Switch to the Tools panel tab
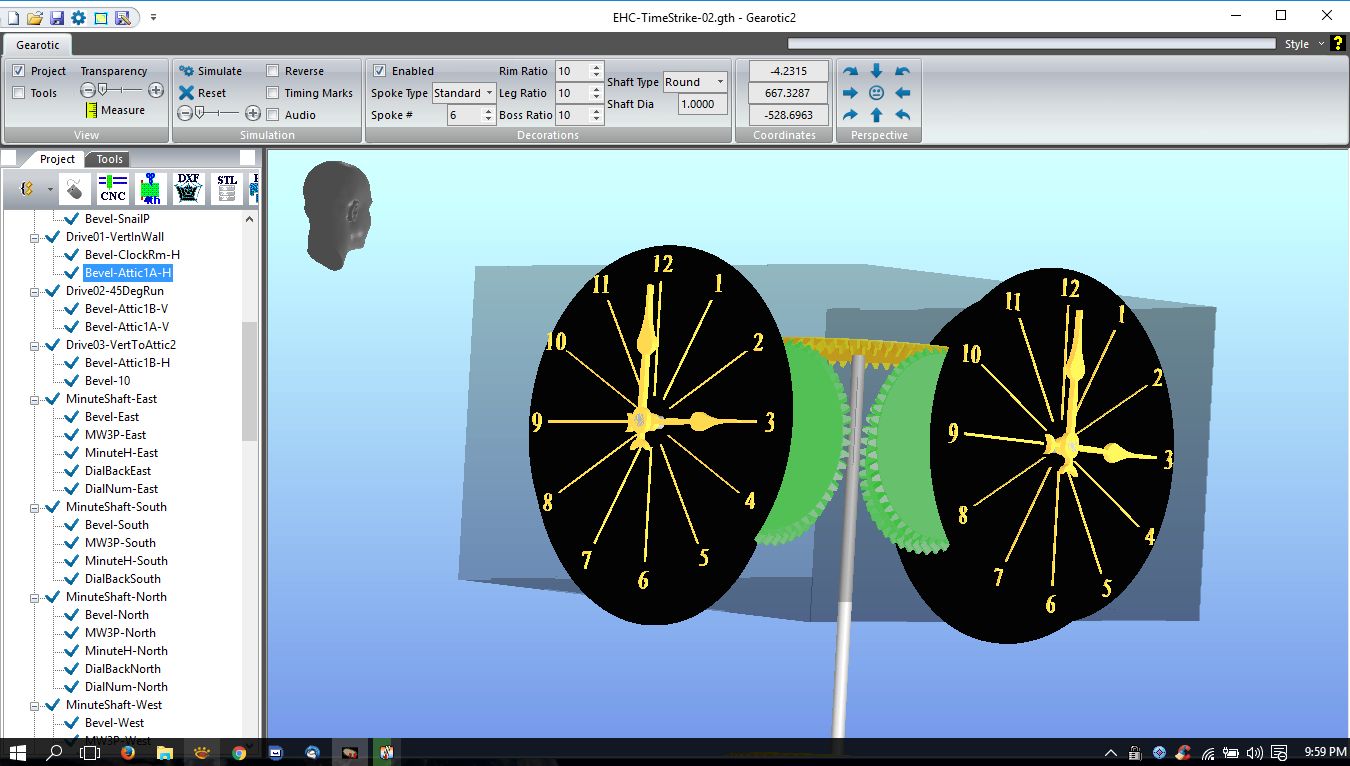Image resolution: width=1350 pixels, height=766 pixels. click(x=109, y=159)
